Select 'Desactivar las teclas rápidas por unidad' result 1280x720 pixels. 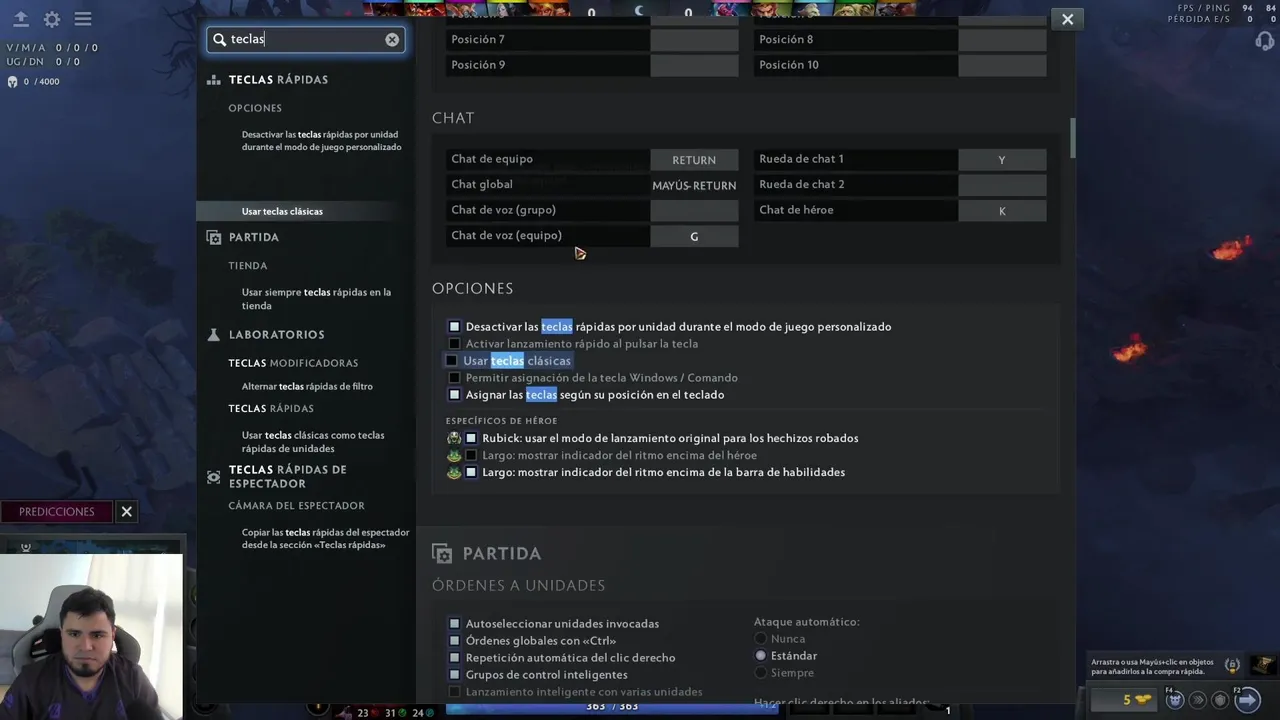[x=321, y=140]
